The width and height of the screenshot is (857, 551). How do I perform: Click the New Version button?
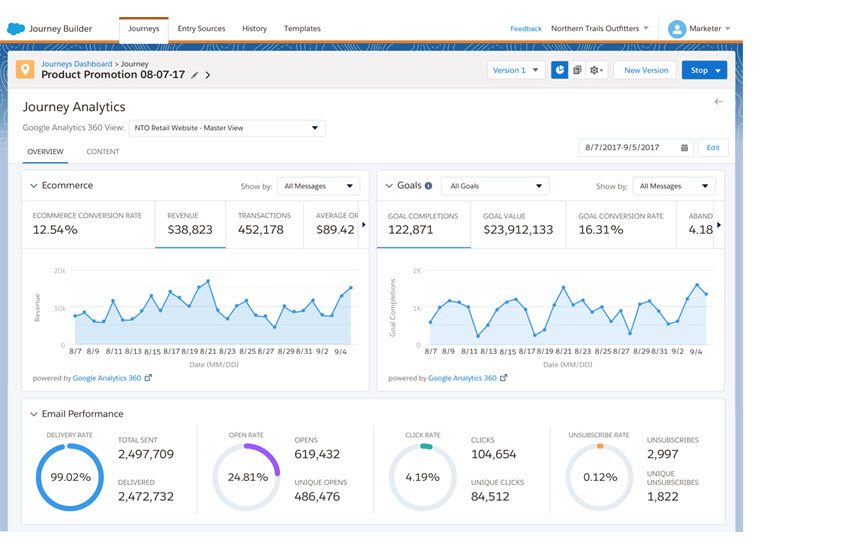[646, 70]
